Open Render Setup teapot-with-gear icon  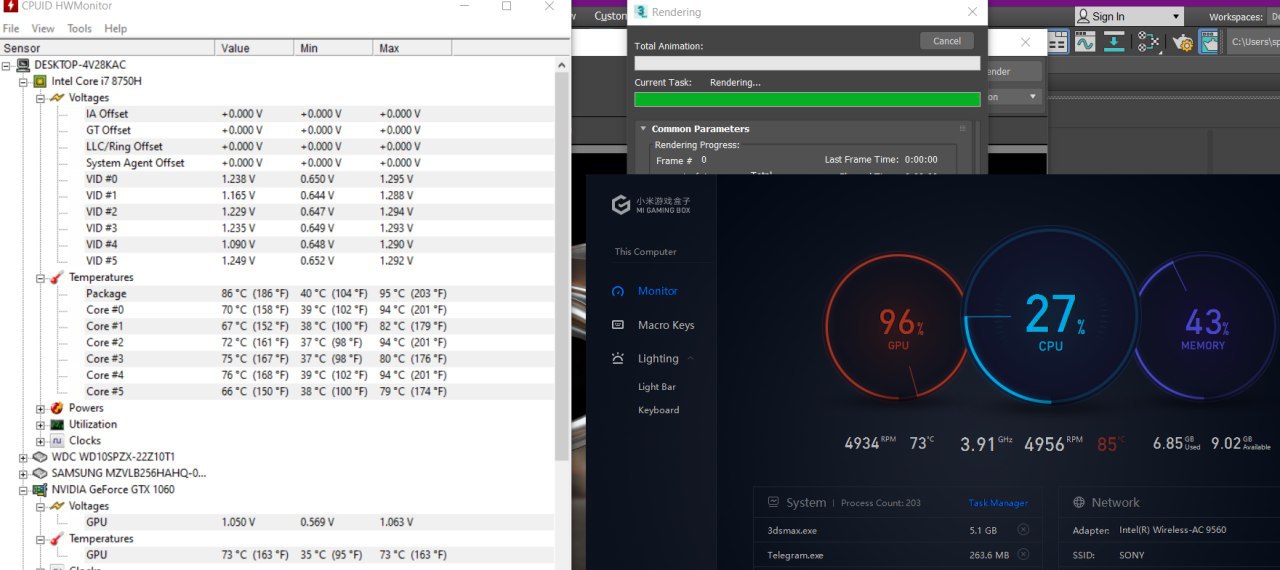click(1184, 42)
